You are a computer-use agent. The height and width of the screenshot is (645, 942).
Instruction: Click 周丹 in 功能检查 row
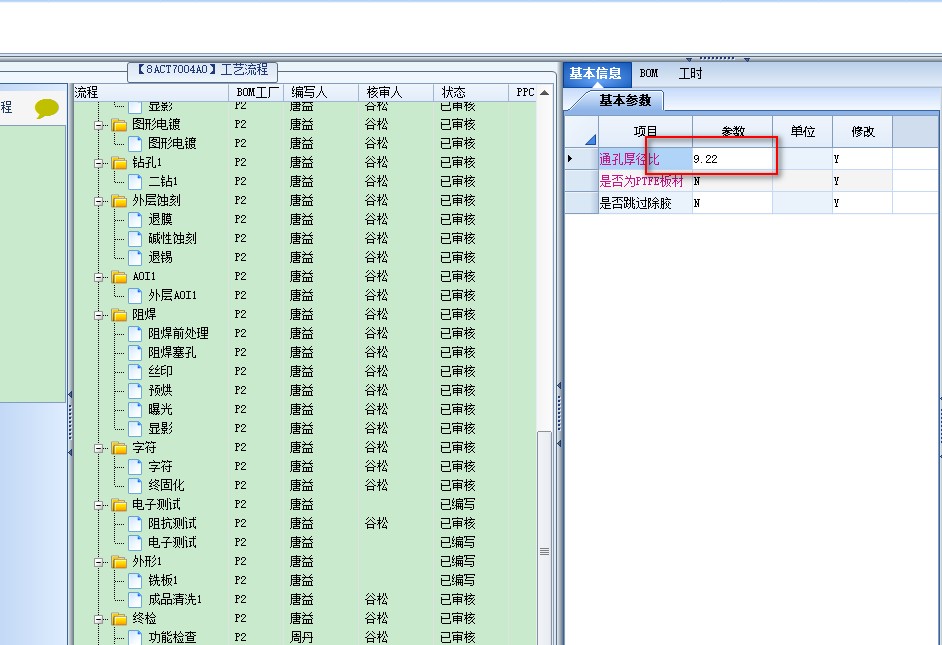(301, 637)
